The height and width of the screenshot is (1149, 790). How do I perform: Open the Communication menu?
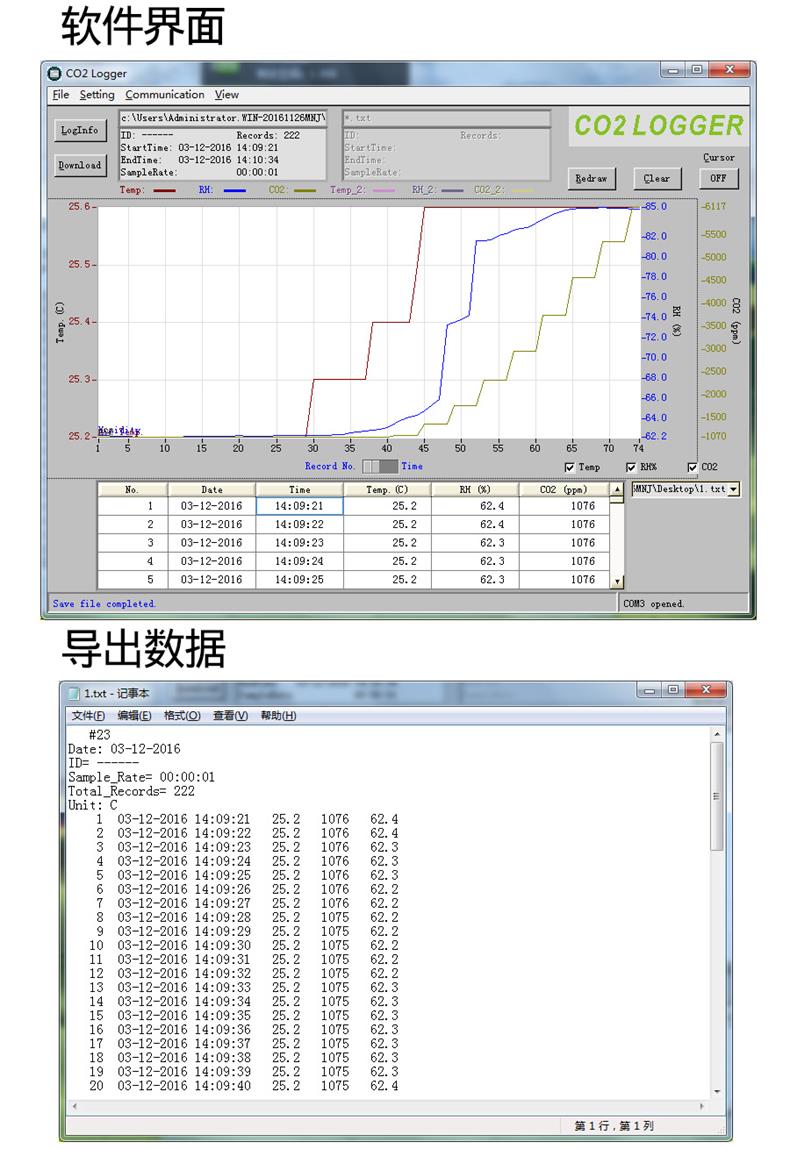coord(165,95)
